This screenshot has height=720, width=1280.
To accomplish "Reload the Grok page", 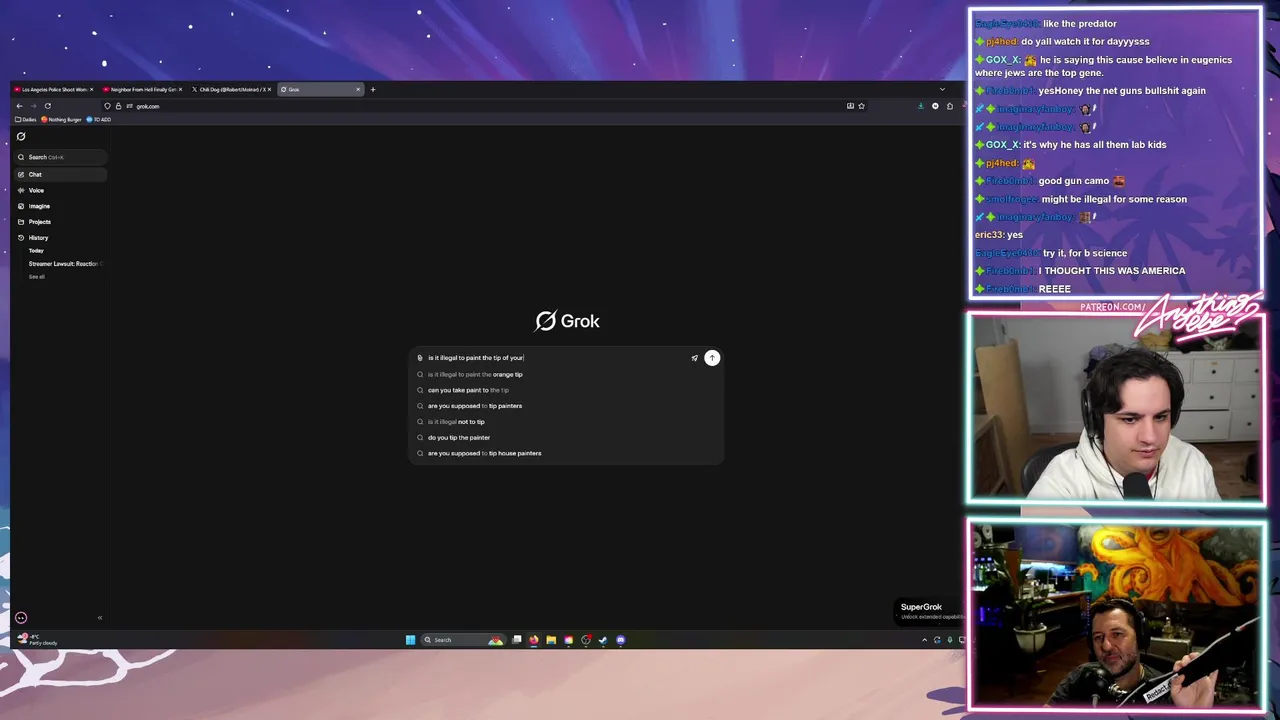I will click(47, 106).
